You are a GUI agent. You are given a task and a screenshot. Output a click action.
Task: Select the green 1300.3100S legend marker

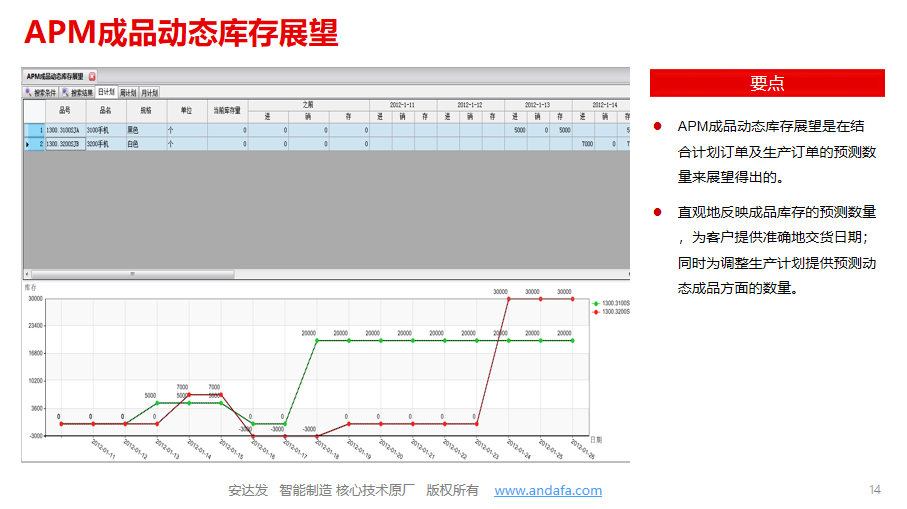coord(597,303)
